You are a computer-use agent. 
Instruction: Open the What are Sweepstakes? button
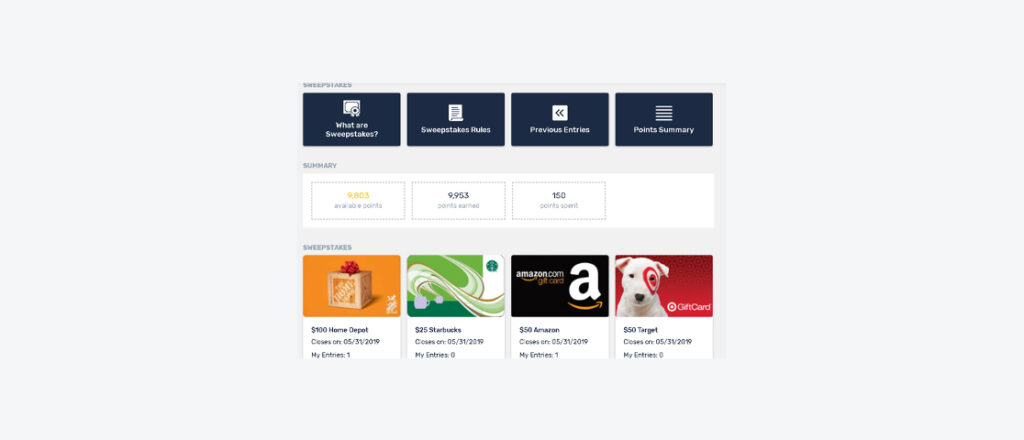[351, 119]
